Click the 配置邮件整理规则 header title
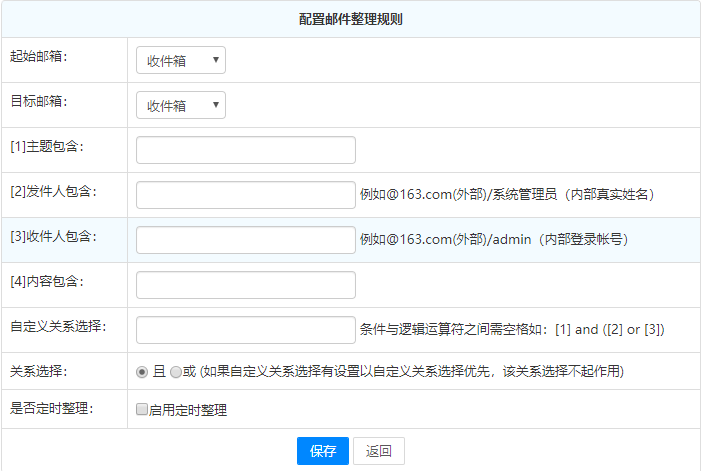Image resolution: width=702 pixels, height=471 pixels. [x=351, y=19]
